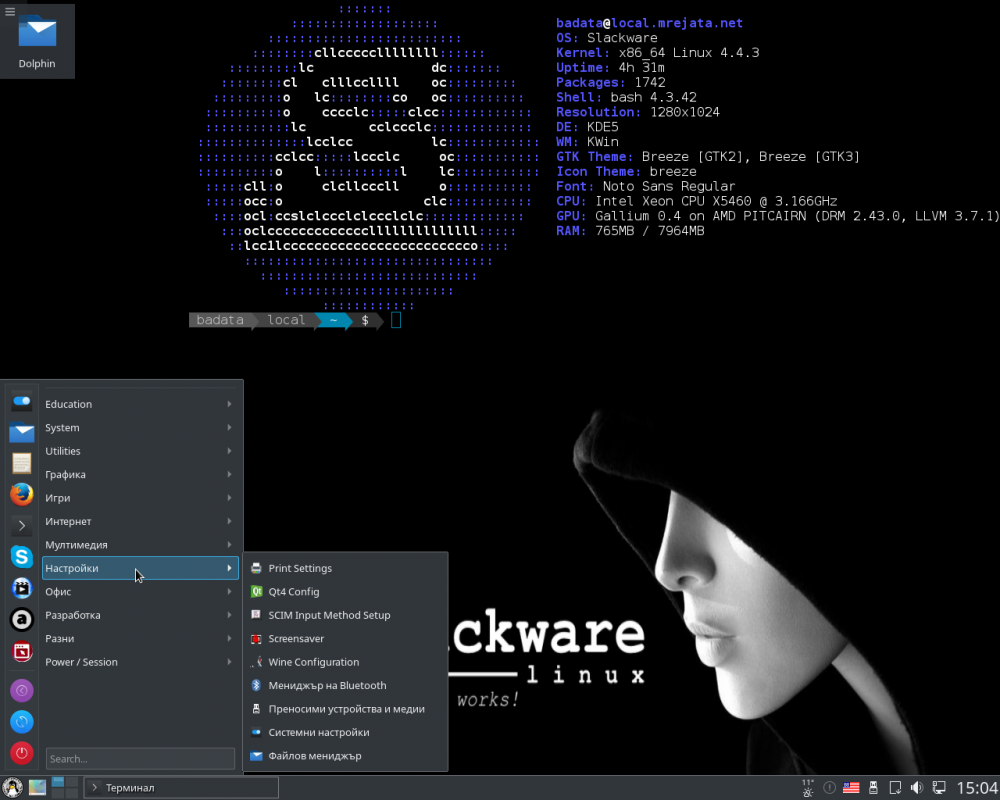
Task: Expand the Education category
Action: pyautogui.click(x=140, y=404)
